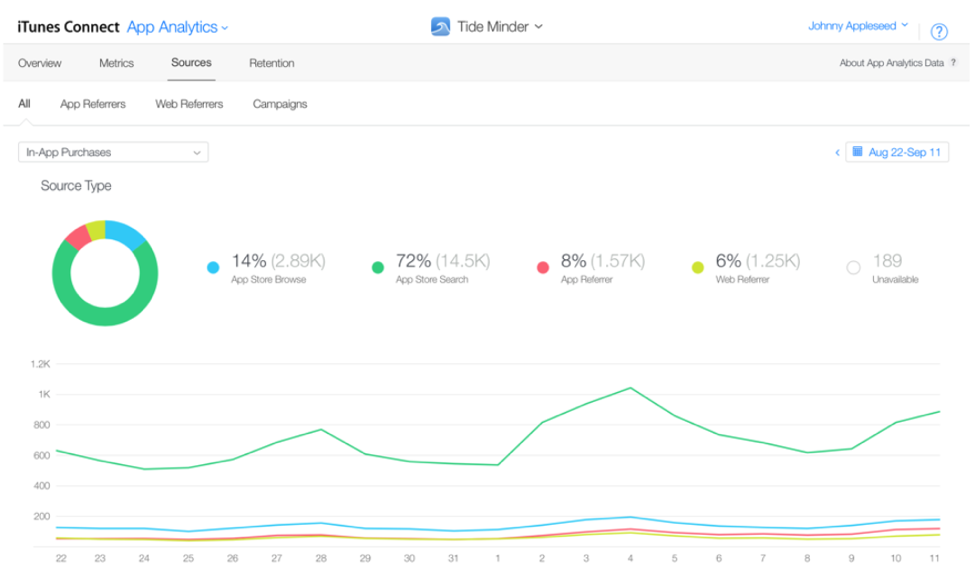Click the green segment of the donut chart

coord(105,317)
